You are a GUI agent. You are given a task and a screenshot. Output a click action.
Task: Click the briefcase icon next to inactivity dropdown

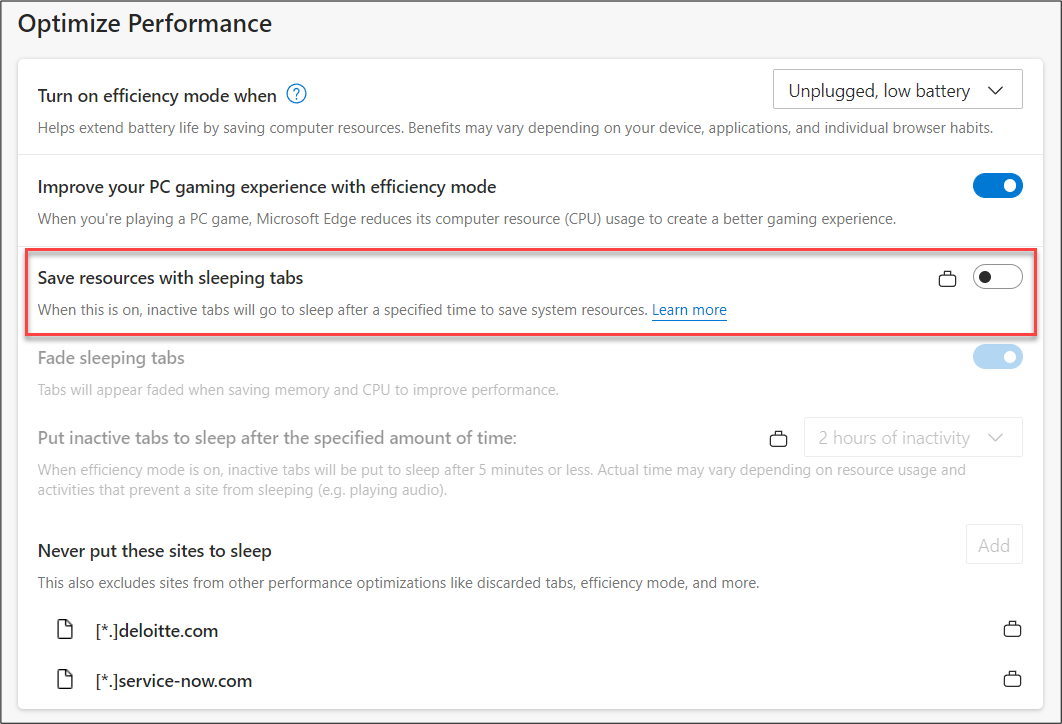(x=778, y=438)
